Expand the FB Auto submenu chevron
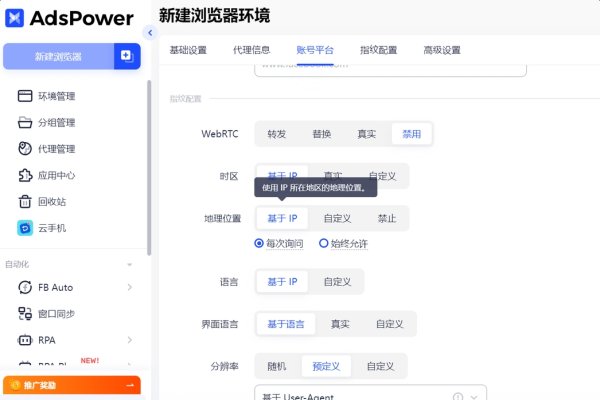 [130, 287]
